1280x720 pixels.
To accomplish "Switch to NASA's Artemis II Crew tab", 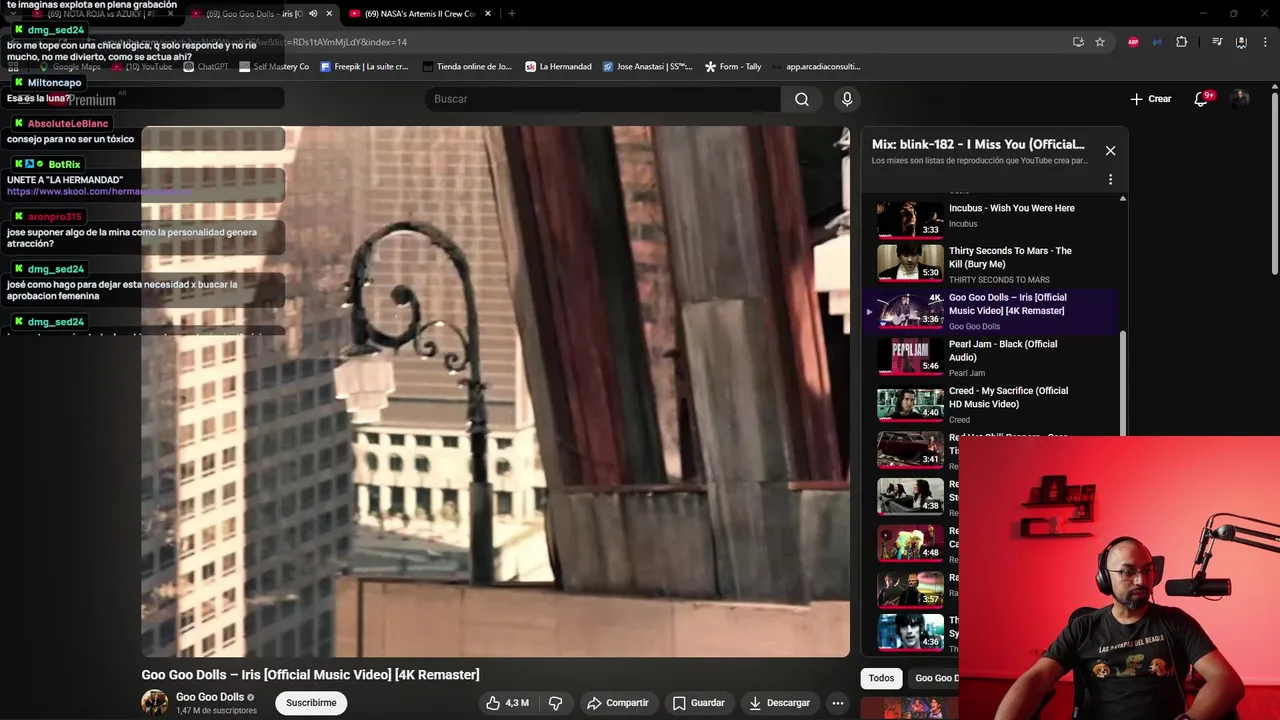I will [x=419, y=14].
